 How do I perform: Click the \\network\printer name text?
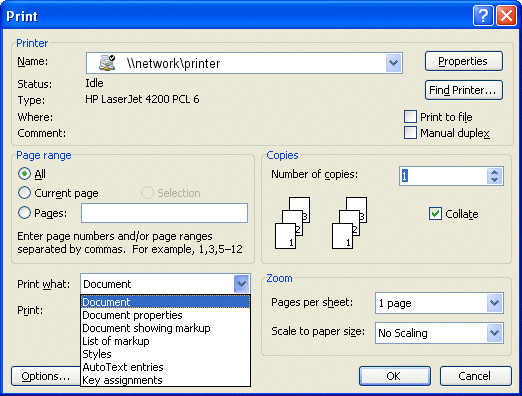click(173, 63)
